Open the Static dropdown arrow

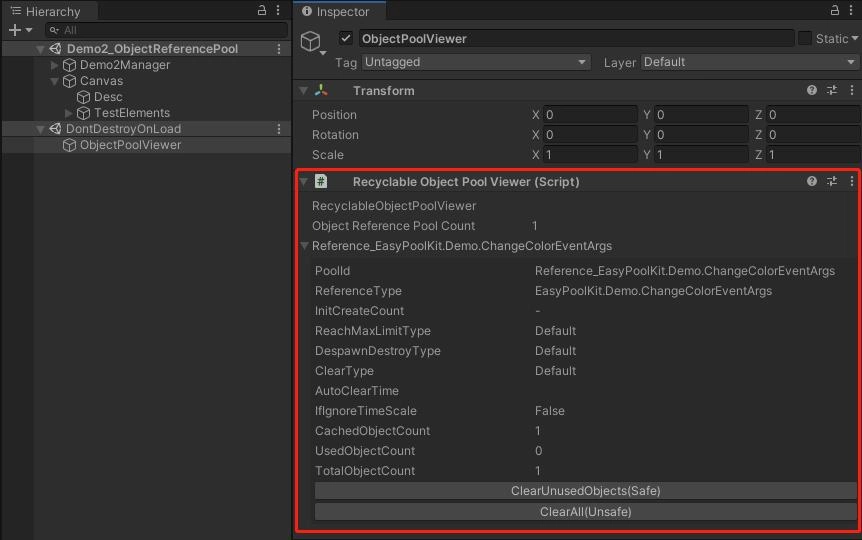pos(854,38)
